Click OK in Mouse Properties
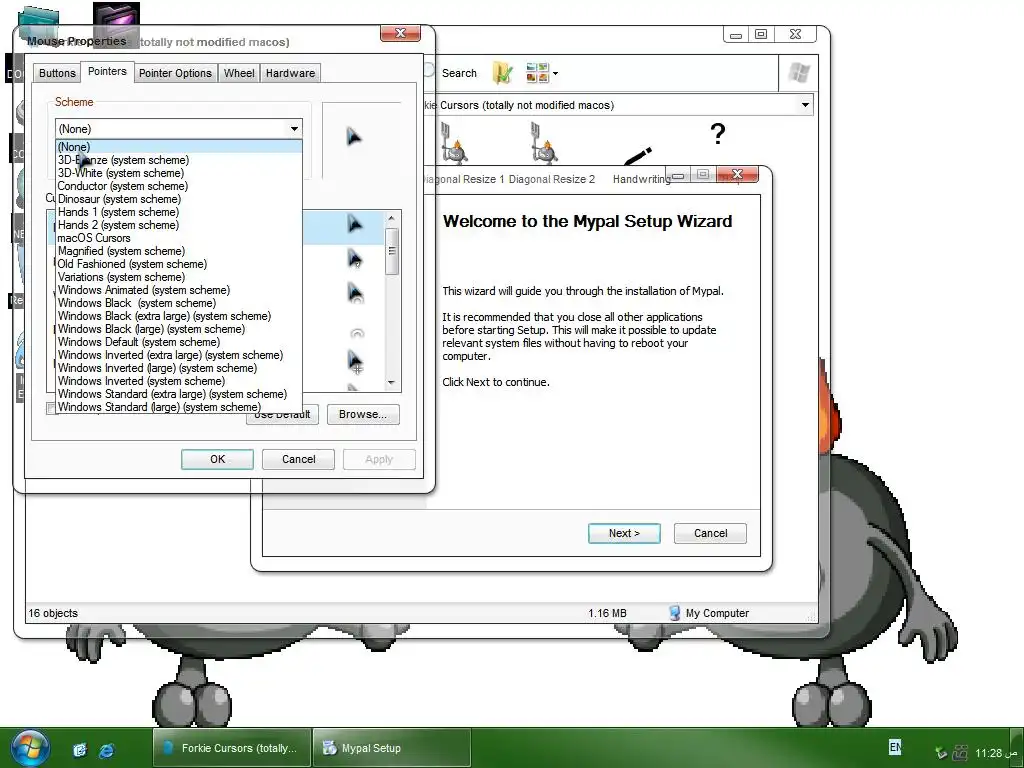Screen dimensions: 1024x768 coord(217,459)
